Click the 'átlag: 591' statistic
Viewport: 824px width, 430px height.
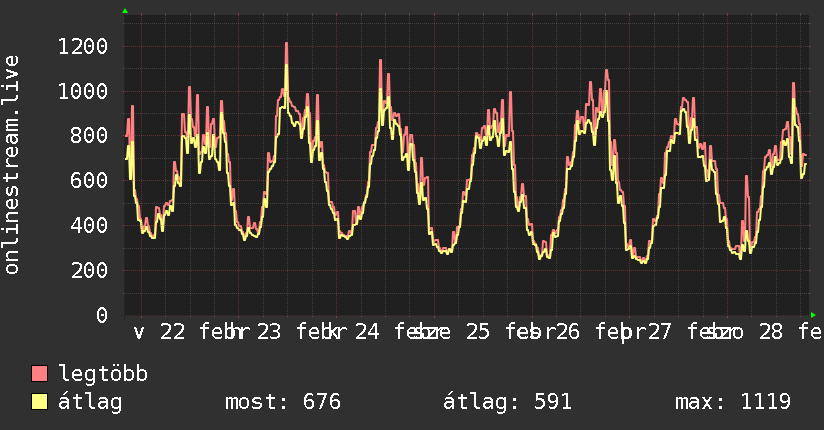507,402
